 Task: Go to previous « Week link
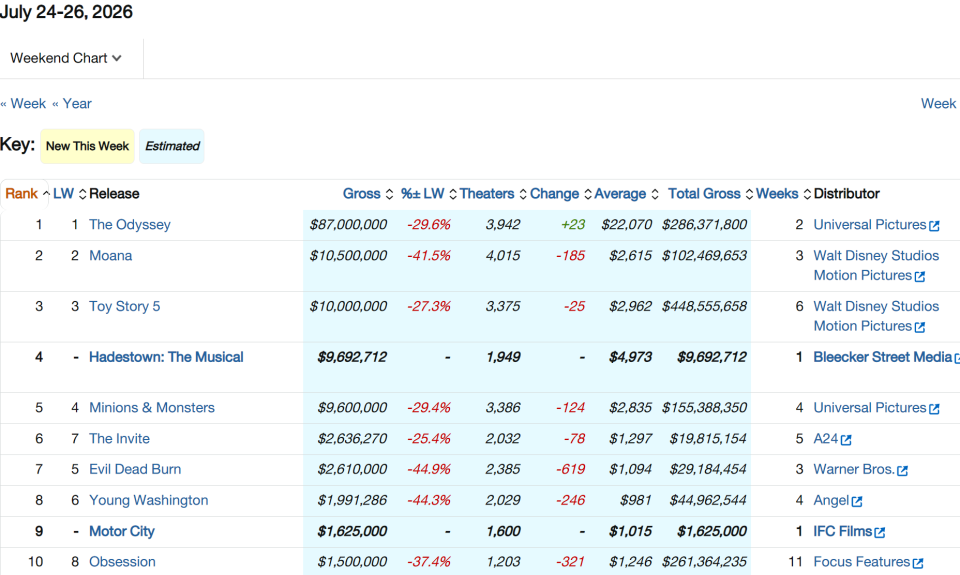(23, 103)
